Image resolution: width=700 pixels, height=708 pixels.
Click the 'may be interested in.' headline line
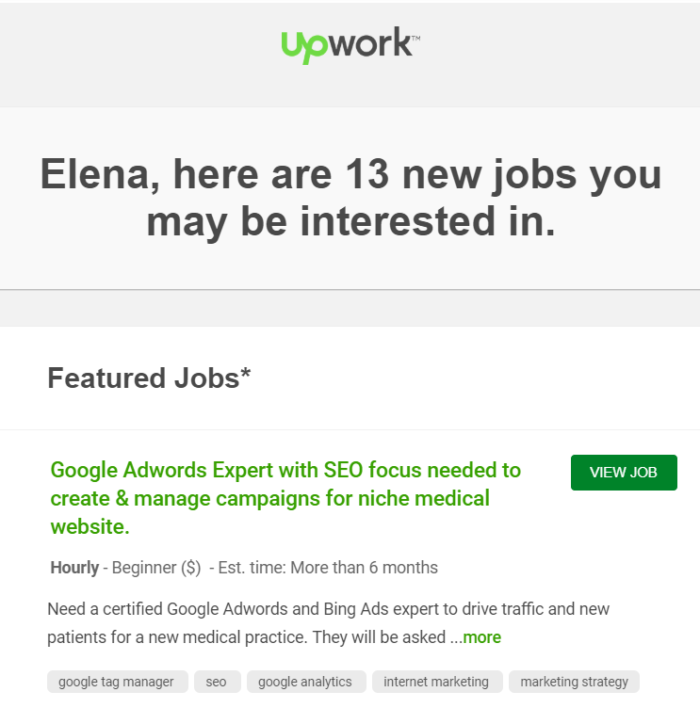pyautogui.click(x=350, y=221)
